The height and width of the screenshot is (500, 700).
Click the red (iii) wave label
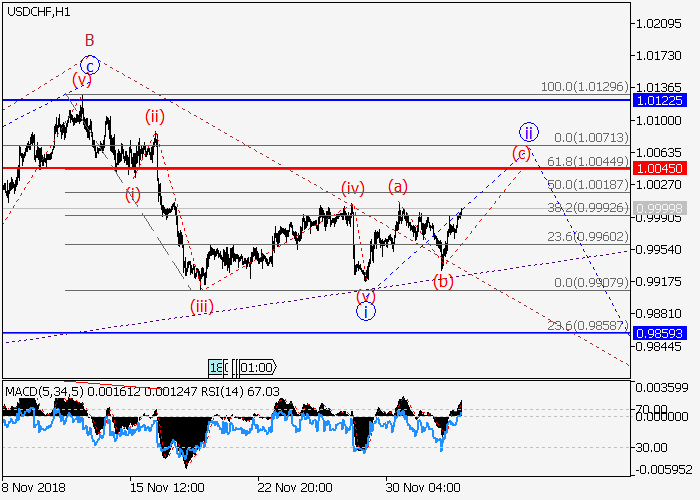pos(203,306)
